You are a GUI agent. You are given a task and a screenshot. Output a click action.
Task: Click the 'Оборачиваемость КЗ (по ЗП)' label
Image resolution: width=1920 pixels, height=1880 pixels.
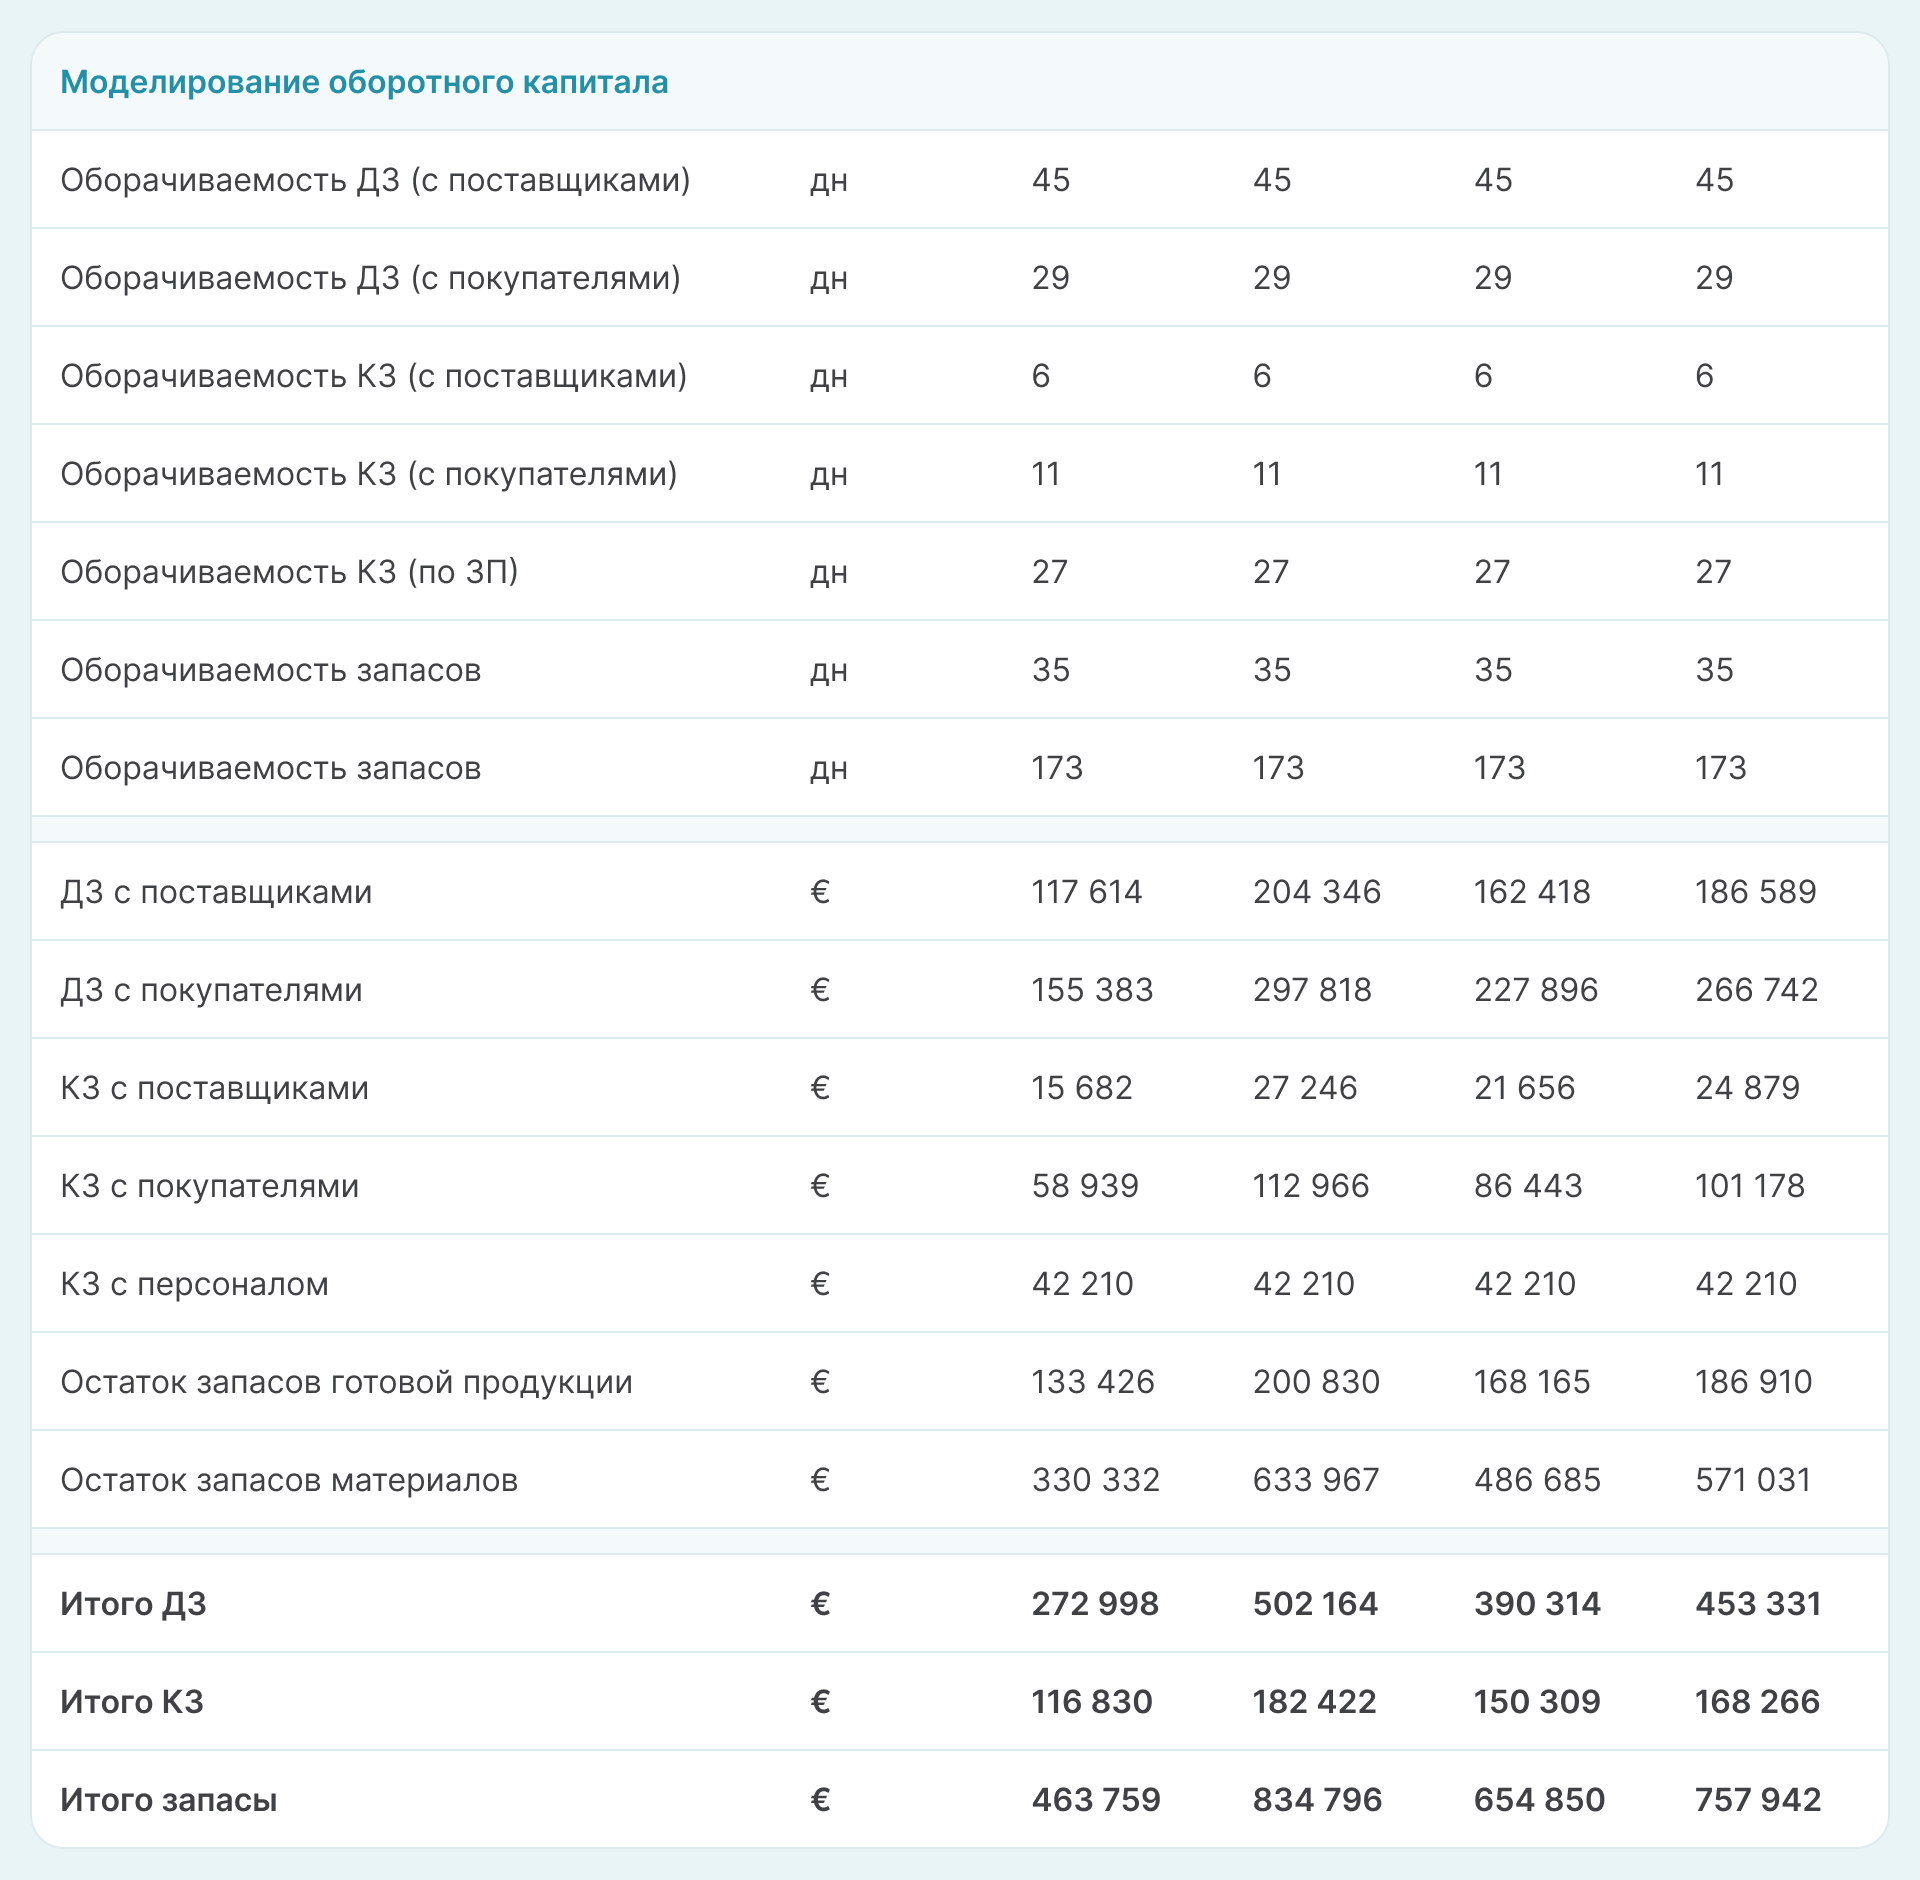[x=289, y=572]
